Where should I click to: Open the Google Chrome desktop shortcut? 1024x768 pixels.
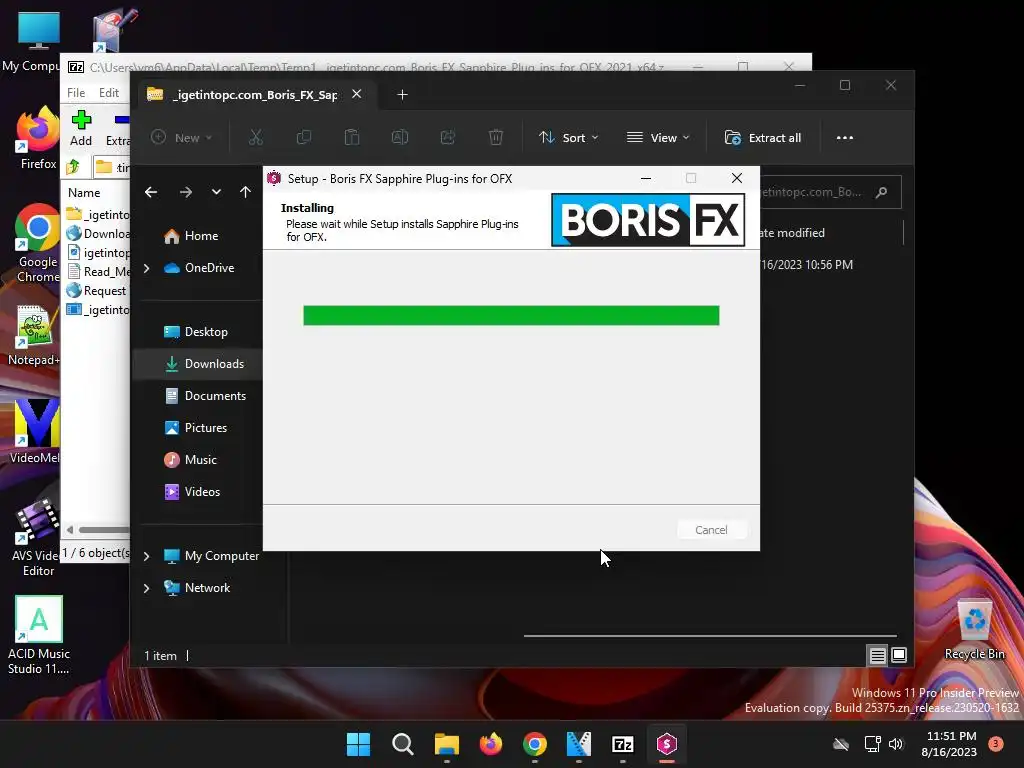(x=37, y=243)
